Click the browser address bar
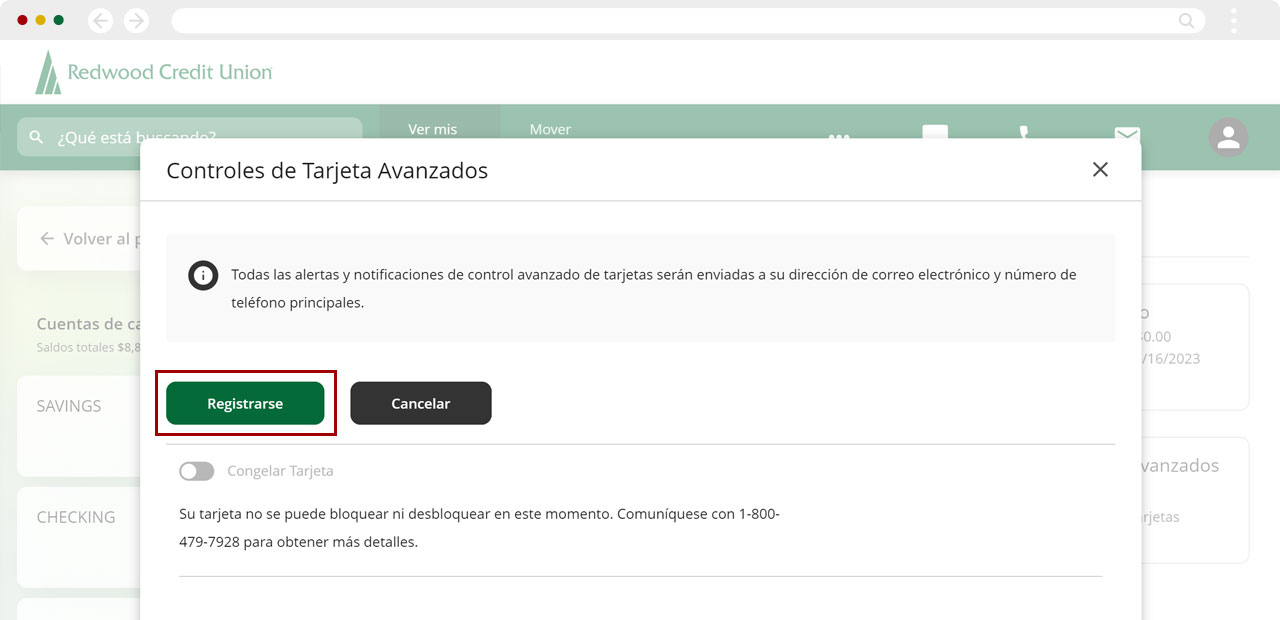This screenshot has height=620, width=1280. (x=670, y=20)
